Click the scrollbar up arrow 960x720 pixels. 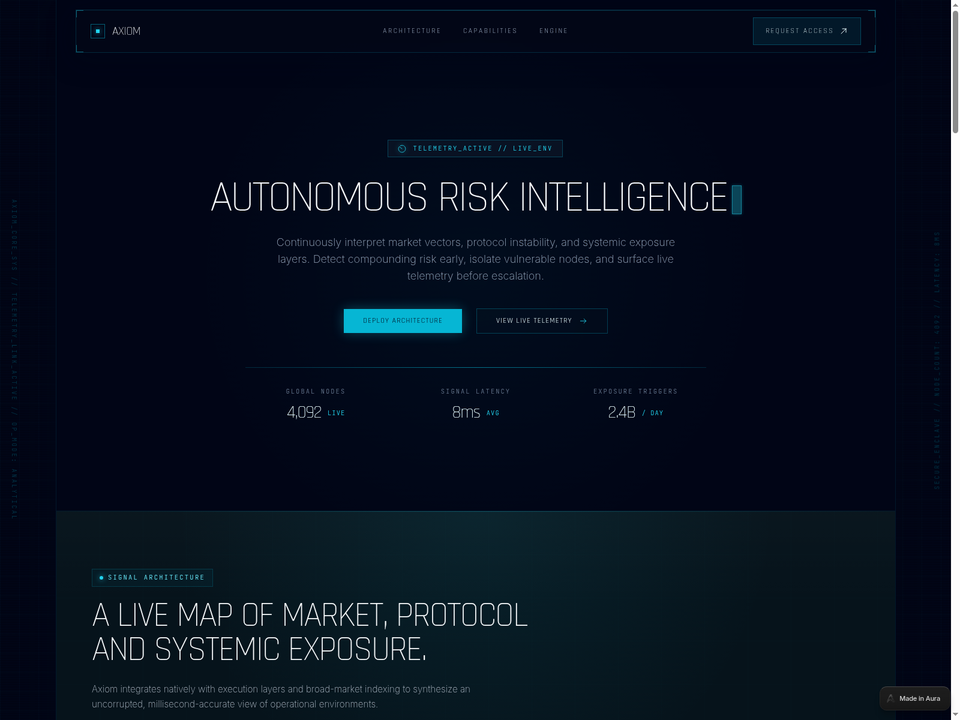pos(954,4)
